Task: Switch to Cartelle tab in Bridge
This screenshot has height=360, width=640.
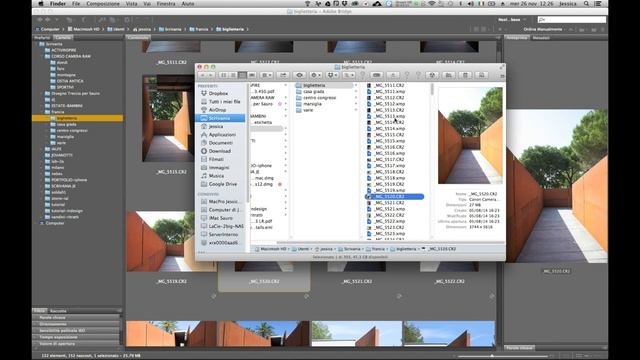Action: [x=63, y=38]
